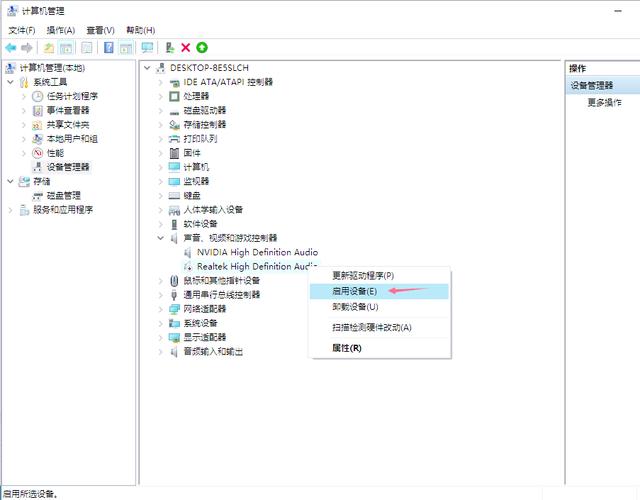Expand the 本地用户和组 node

pyautogui.click(x=24, y=139)
